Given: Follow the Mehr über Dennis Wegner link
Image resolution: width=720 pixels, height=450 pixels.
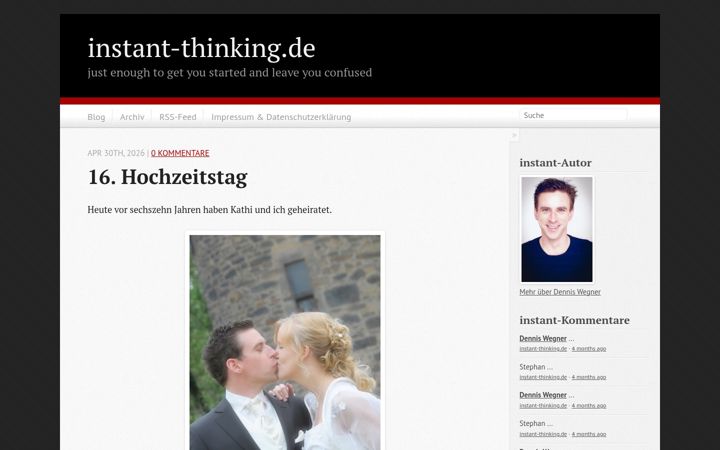Looking at the screenshot, I should [560, 292].
